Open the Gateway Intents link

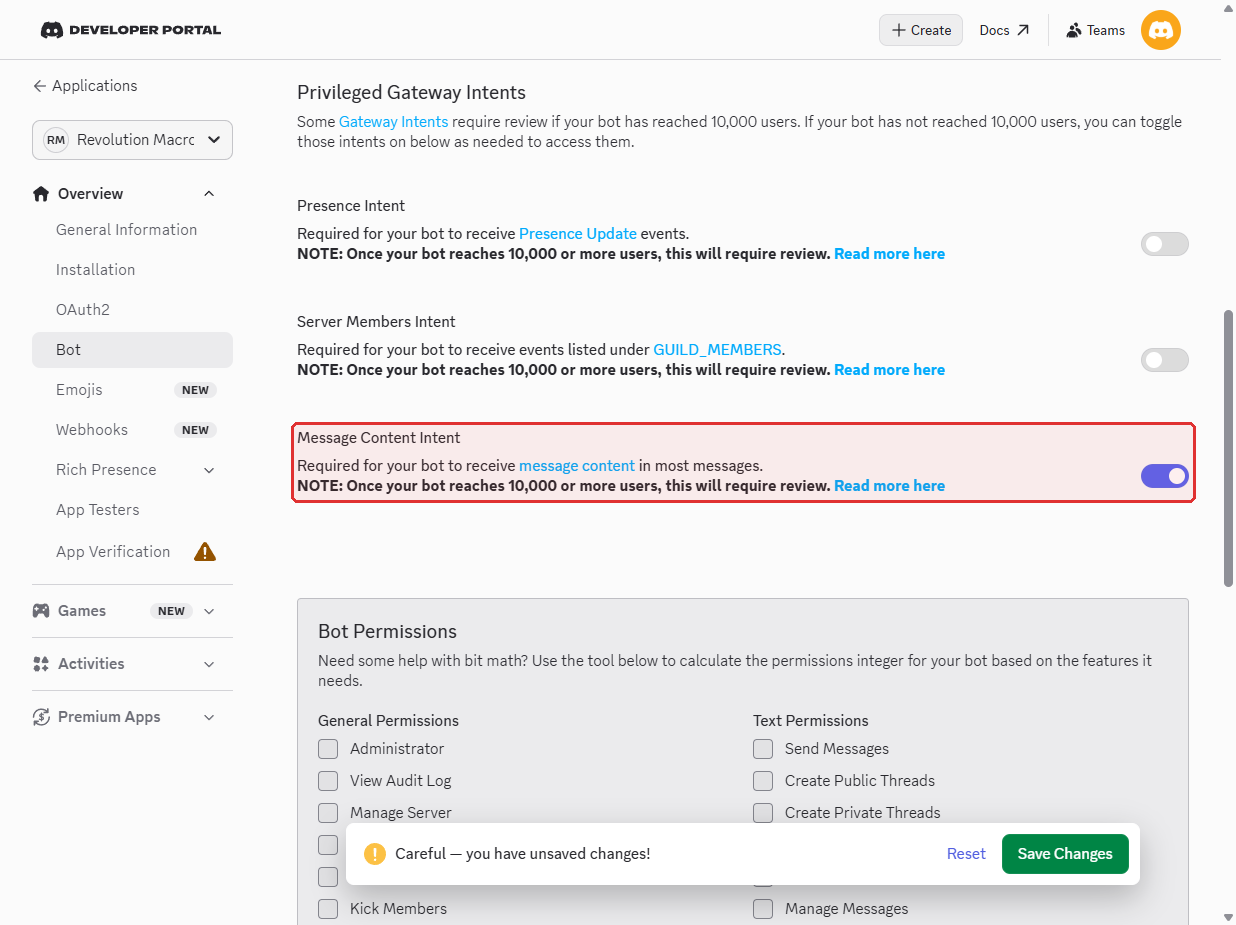[394, 122]
